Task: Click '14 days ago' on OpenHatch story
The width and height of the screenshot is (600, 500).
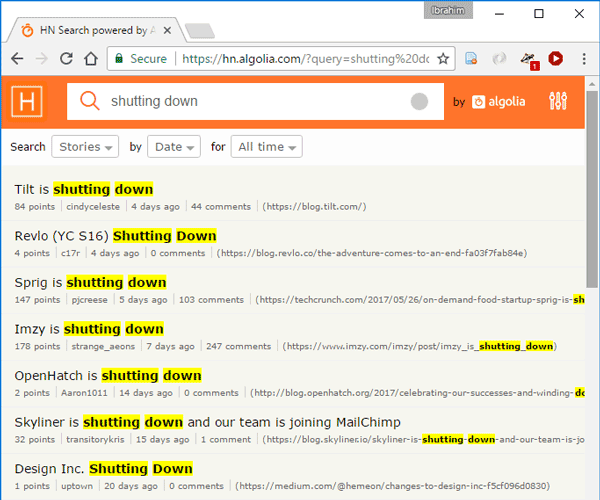Action: click(146, 393)
